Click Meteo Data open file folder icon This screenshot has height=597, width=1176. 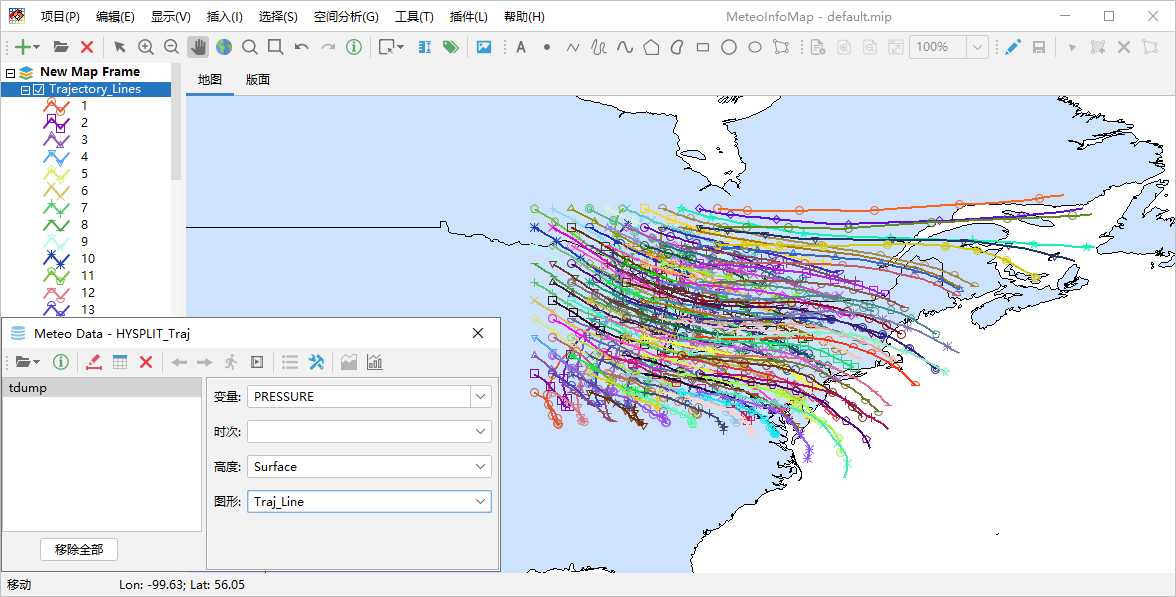(x=23, y=362)
